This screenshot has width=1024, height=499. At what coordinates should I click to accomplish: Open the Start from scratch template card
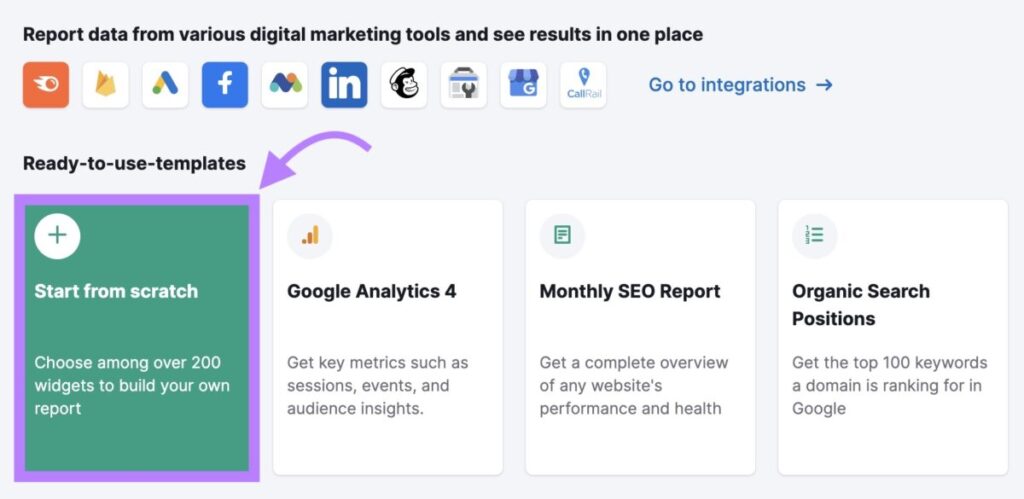pos(137,338)
